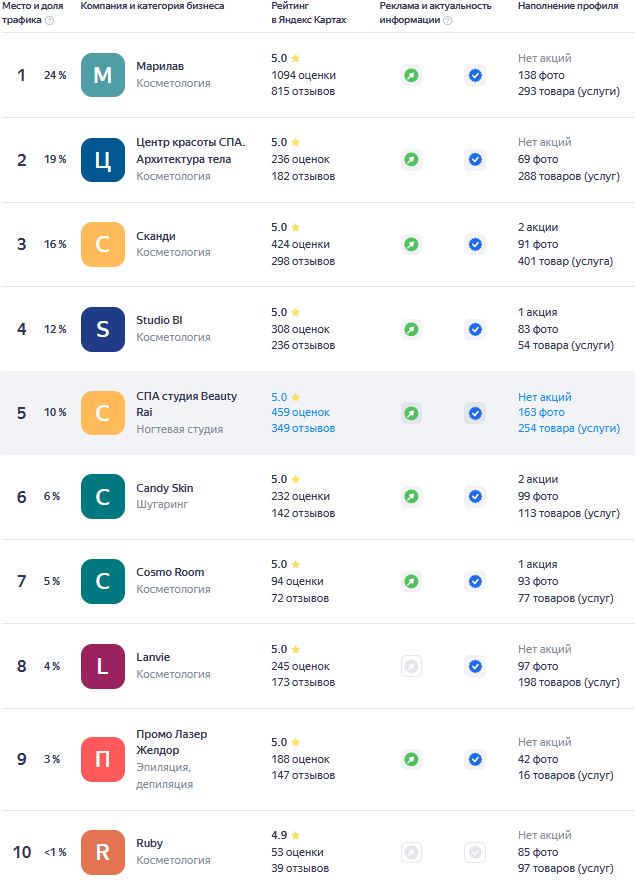Image resolution: width=635 pixels, height=895 pixels.
Task: Select the red 'П' avatar of Промо Лазер Желдор
Action: pos(103,759)
